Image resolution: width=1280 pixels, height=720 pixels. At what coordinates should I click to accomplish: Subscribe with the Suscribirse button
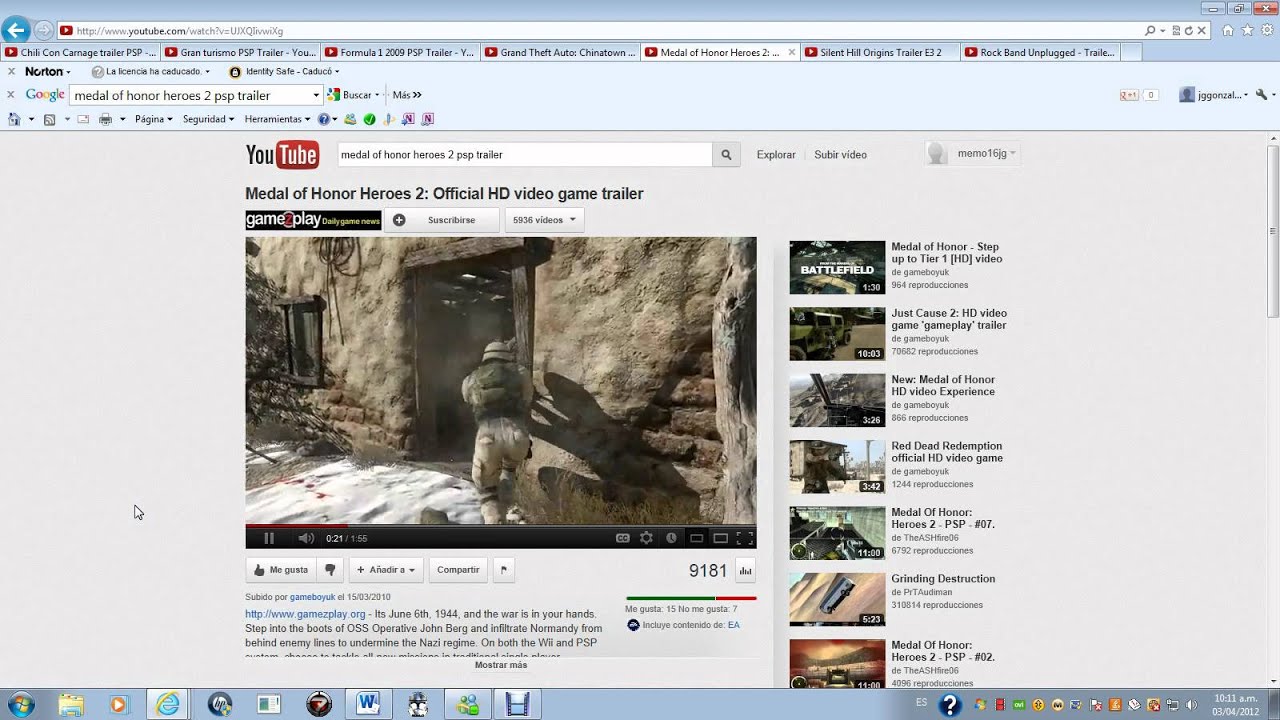(x=442, y=220)
